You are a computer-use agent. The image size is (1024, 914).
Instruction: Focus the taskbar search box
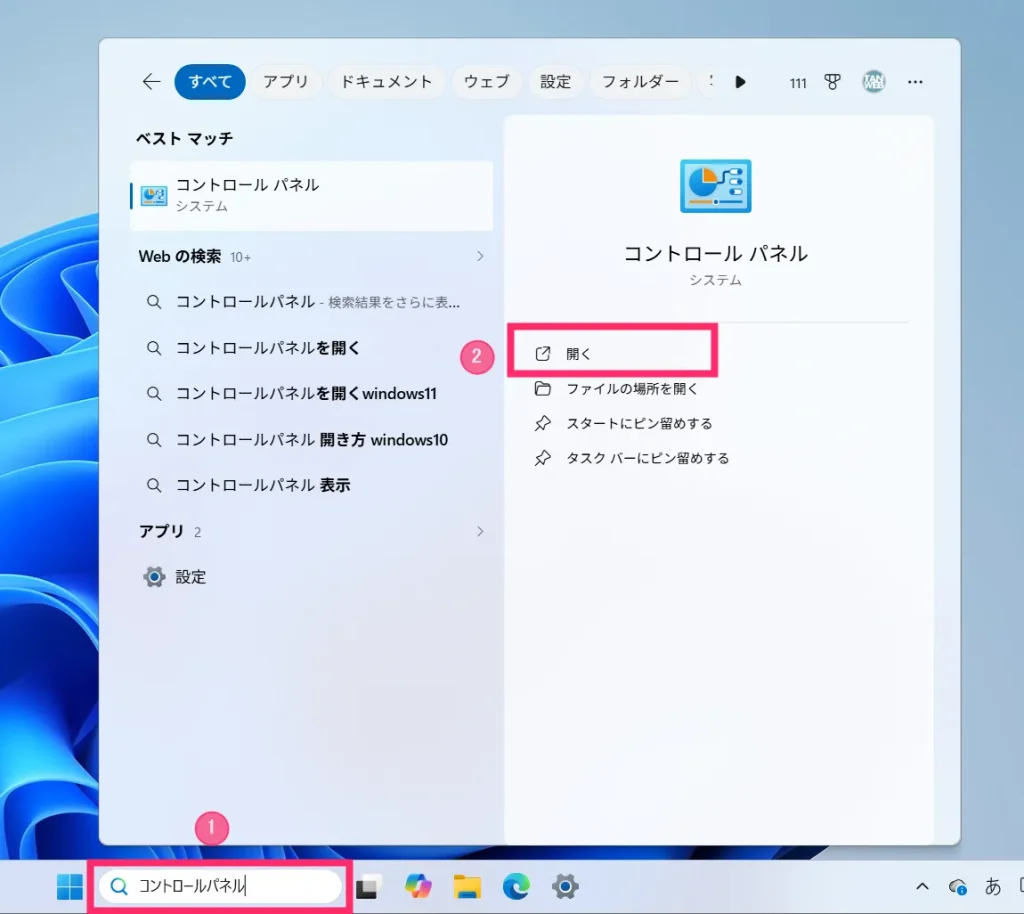(x=221, y=886)
